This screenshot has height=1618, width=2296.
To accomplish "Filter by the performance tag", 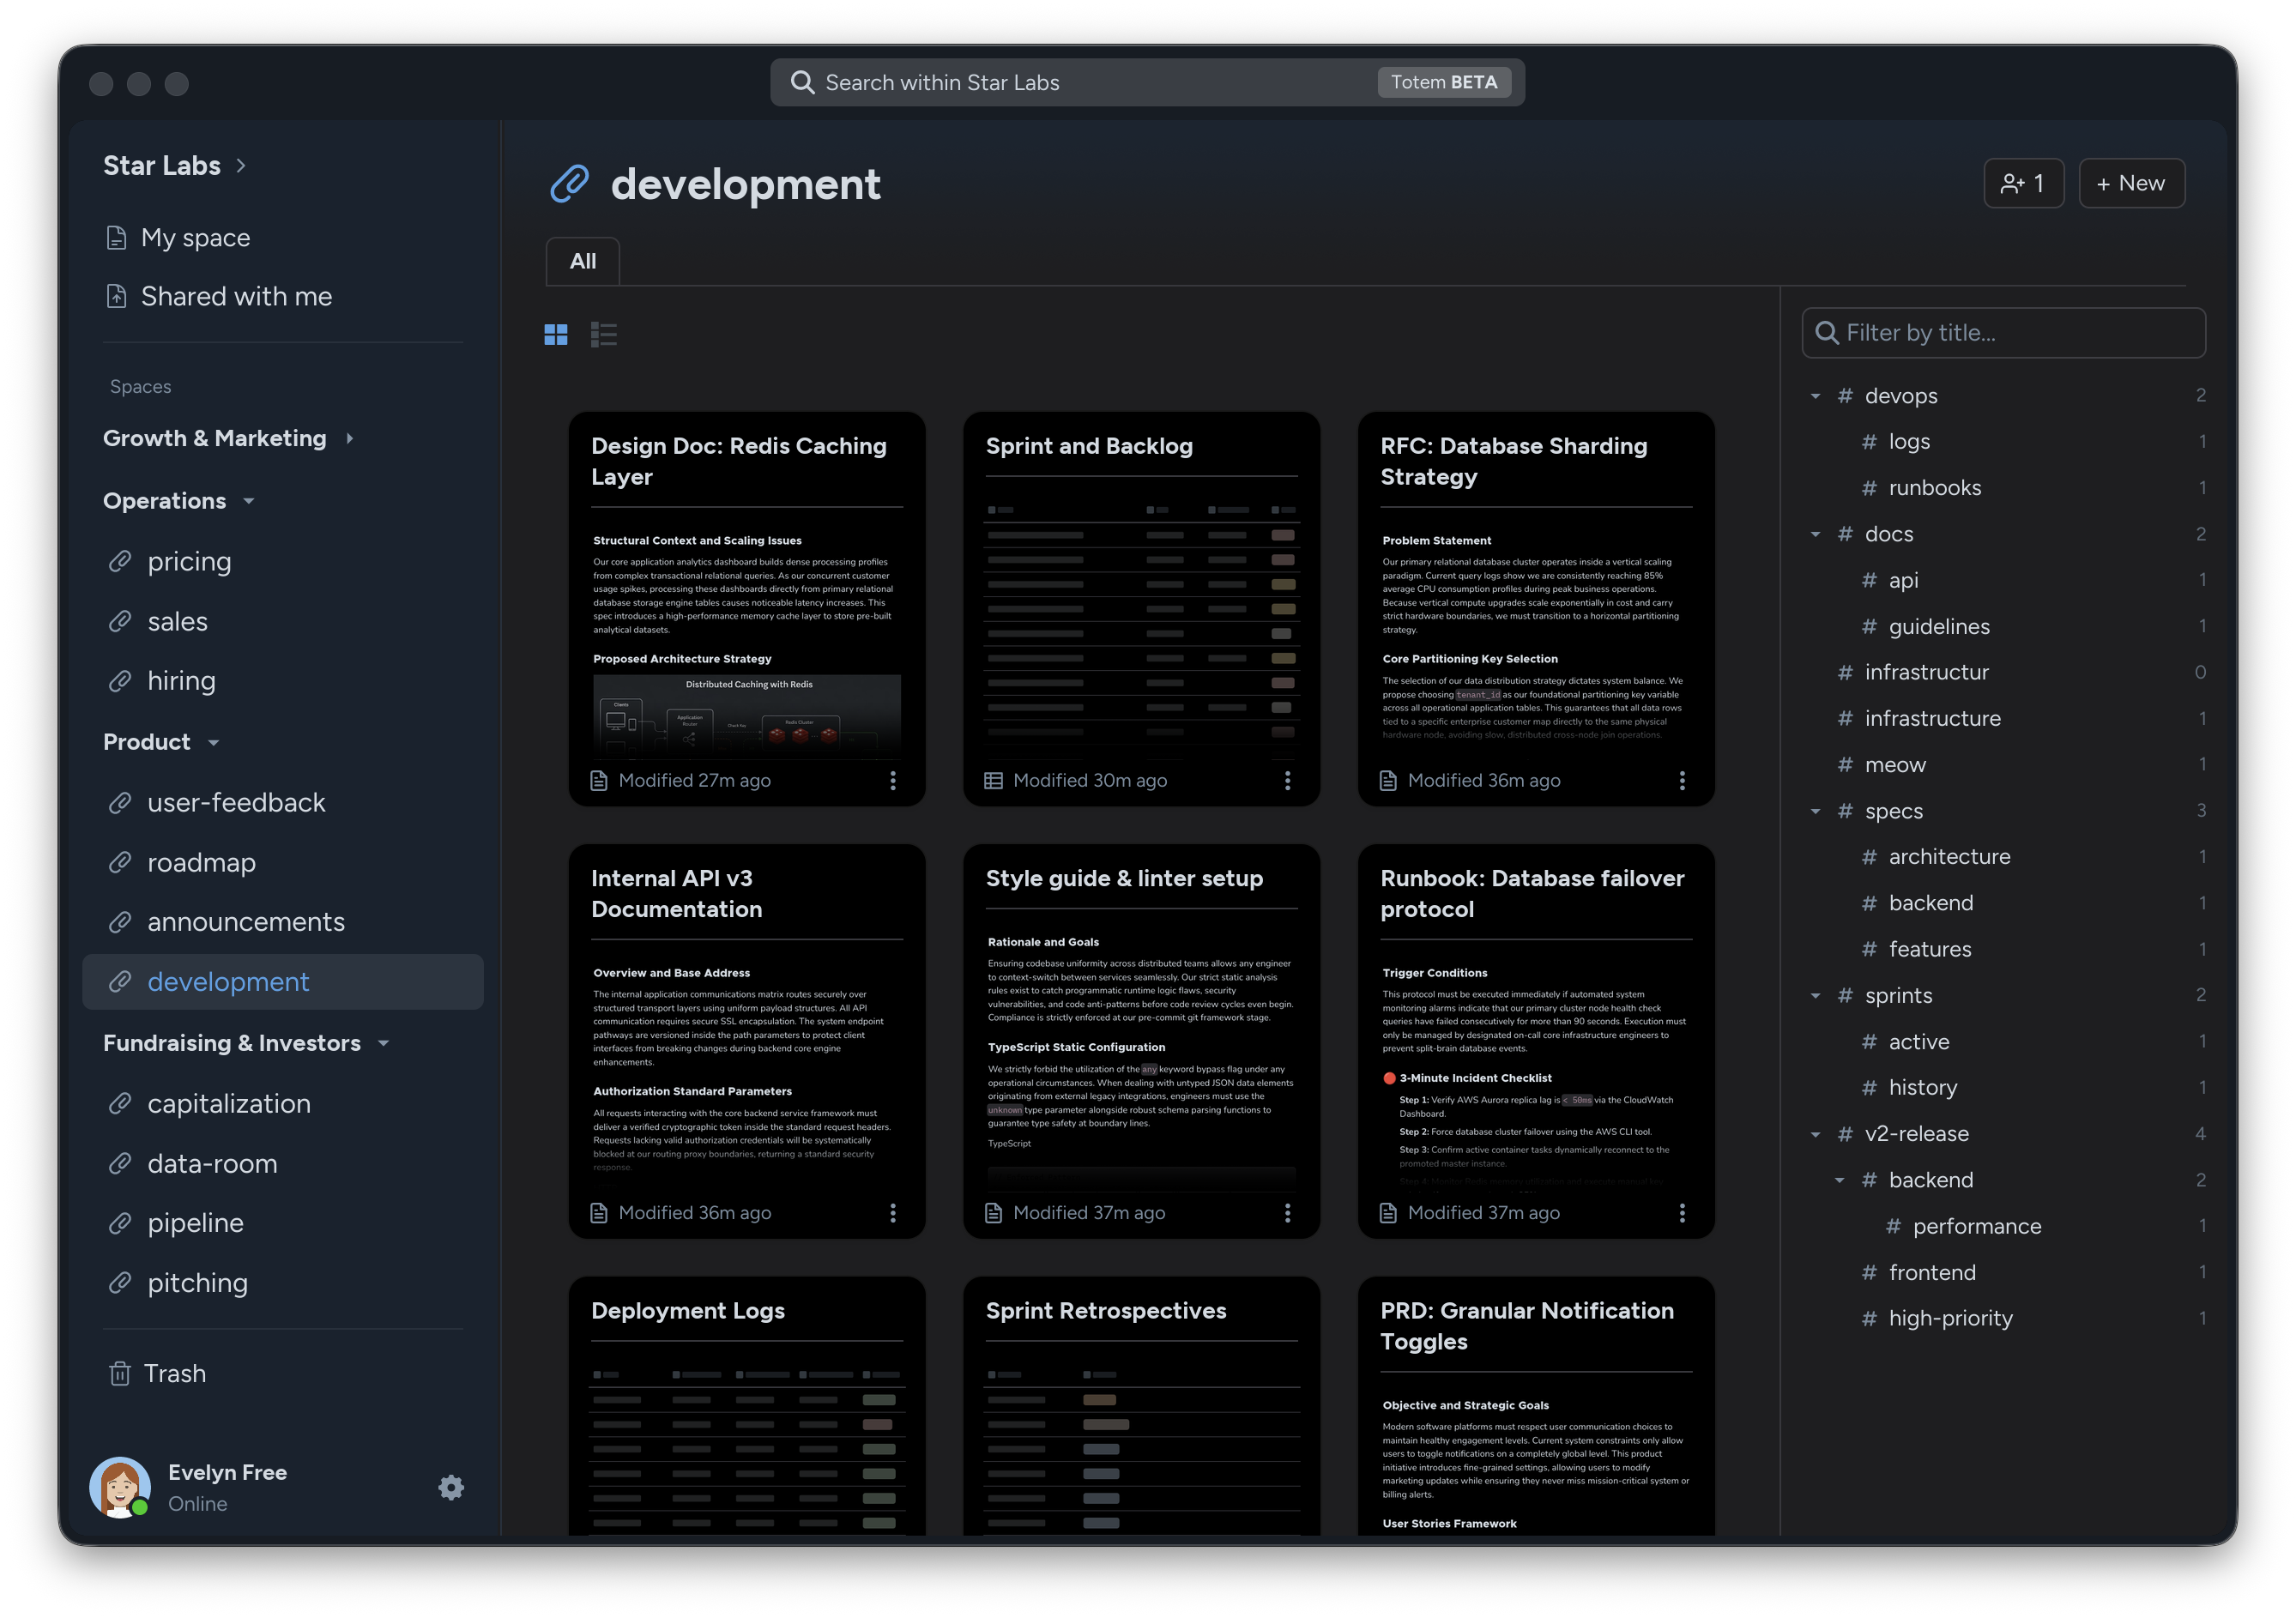I will tap(1976, 1226).
